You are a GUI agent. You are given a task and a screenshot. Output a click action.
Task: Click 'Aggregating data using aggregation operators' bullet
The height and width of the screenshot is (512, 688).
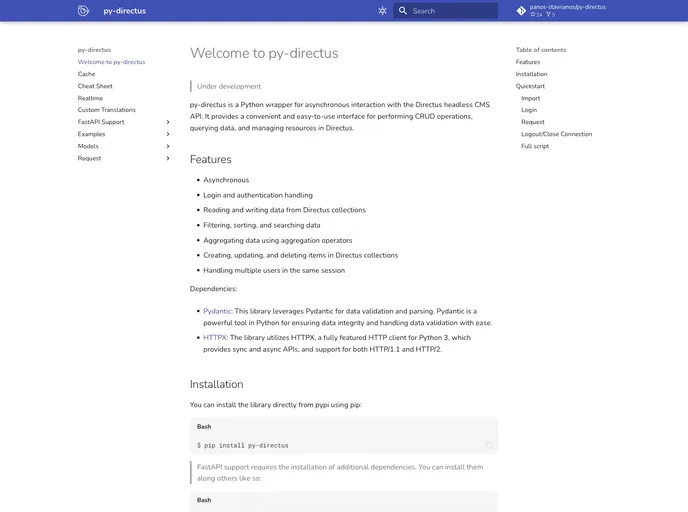[278, 240]
